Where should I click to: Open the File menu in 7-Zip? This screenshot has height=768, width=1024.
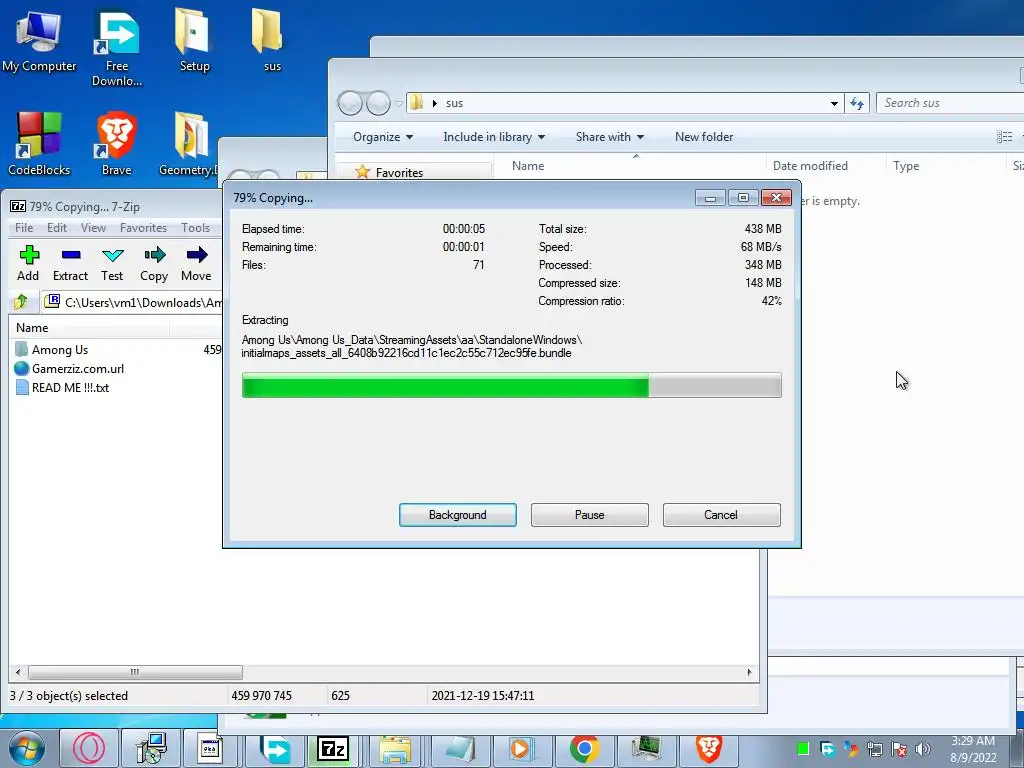click(24, 228)
